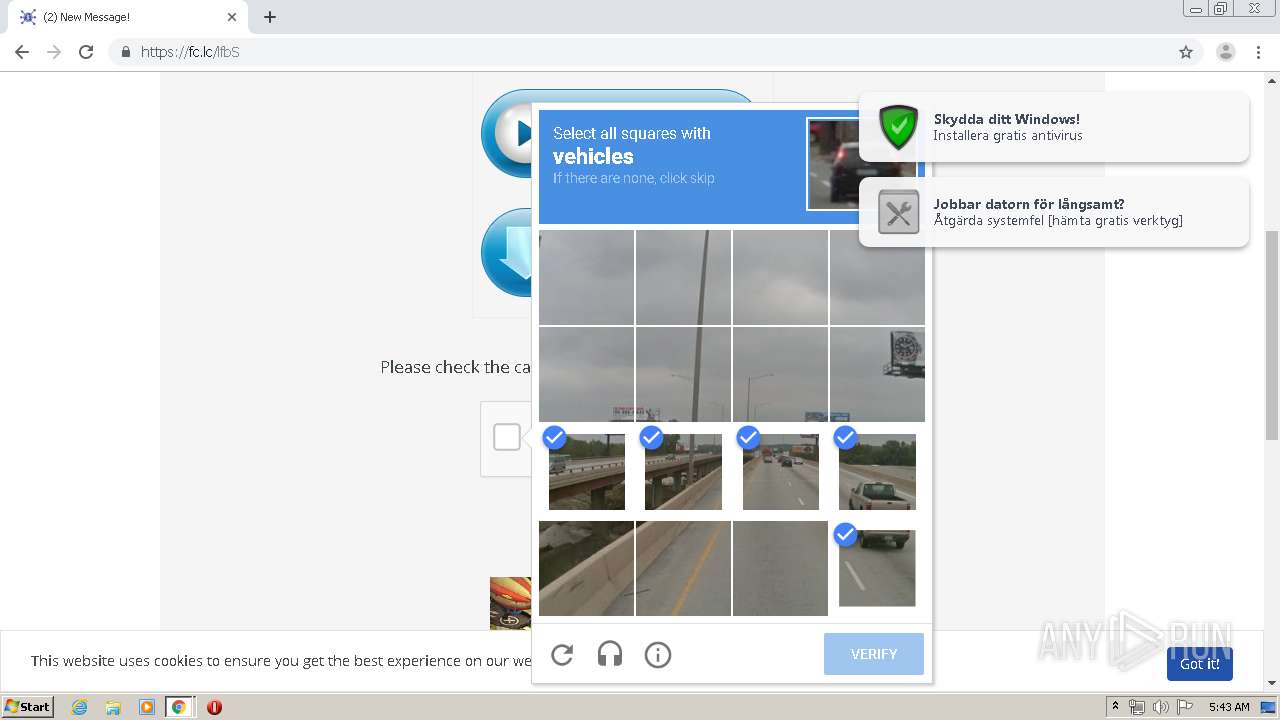Select the tile with the light pole top
Viewport: 1280px width, 720px height.
[x=683, y=277]
